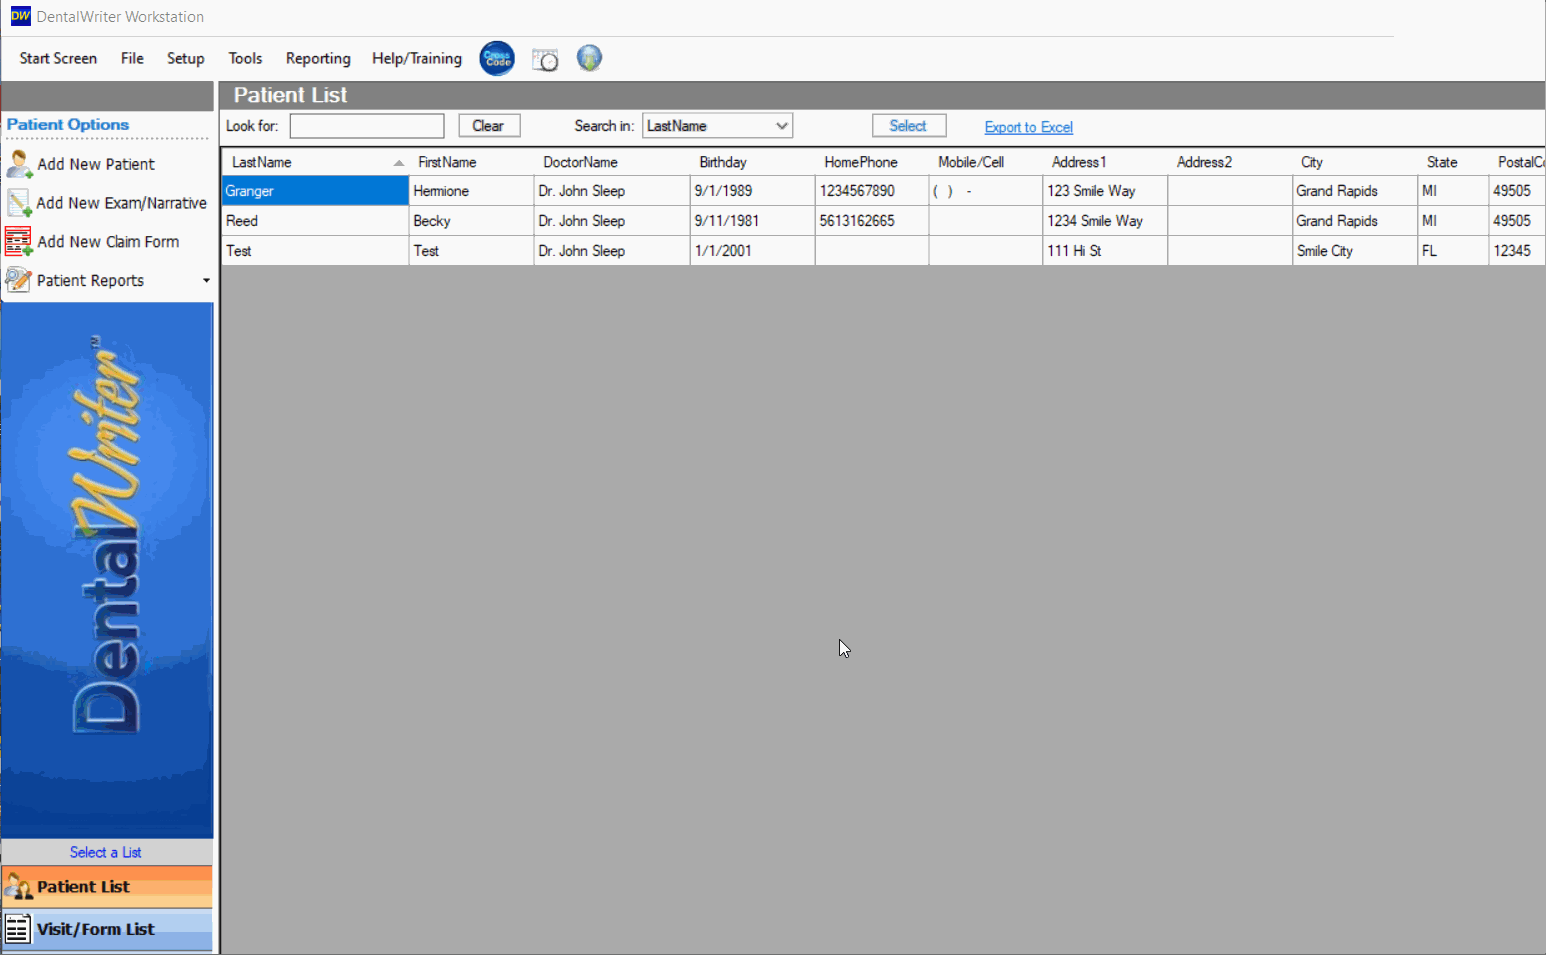Open the Tools menu
Image resolution: width=1546 pixels, height=955 pixels.
(x=245, y=59)
